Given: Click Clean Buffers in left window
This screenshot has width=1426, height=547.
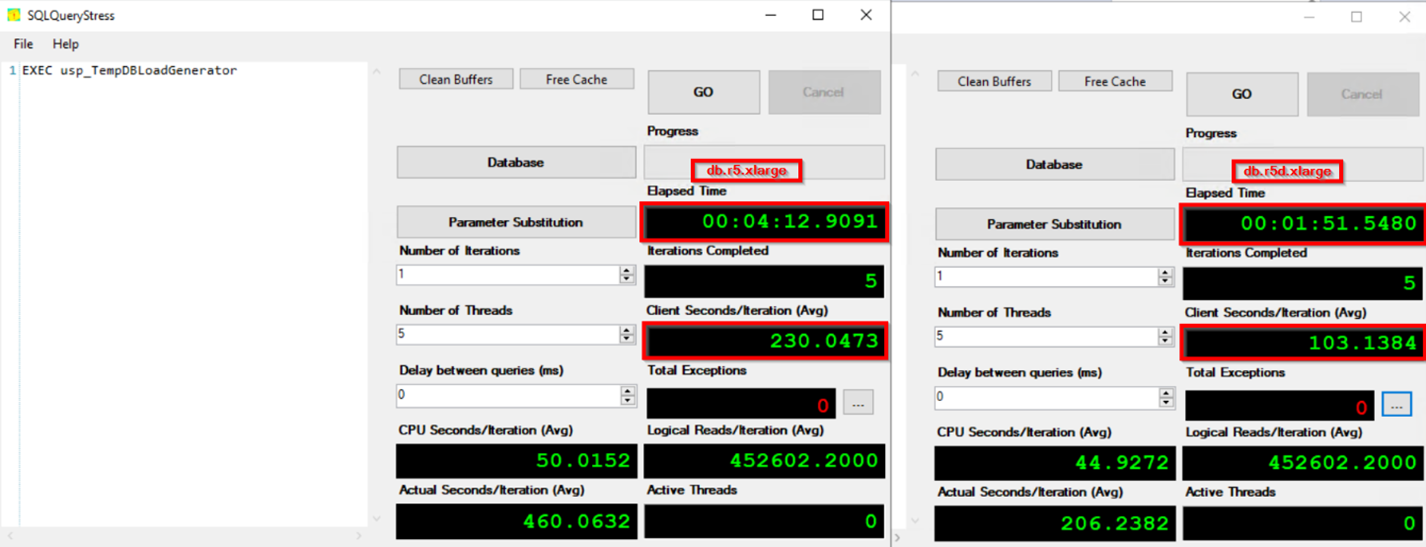Looking at the screenshot, I should (455, 79).
